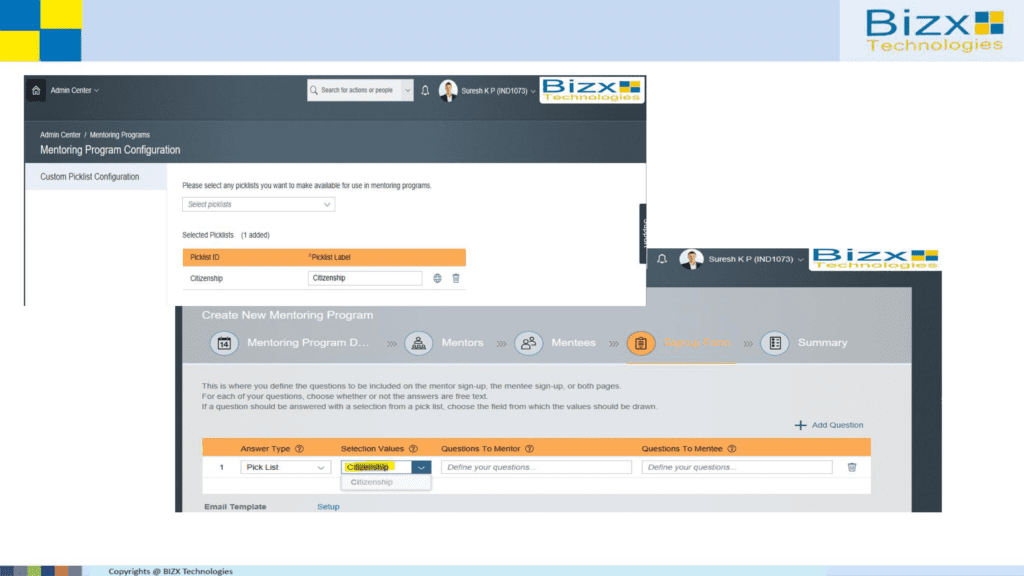
Task: Click Suresh K P avatar in top window
Action: (x=448, y=91)
